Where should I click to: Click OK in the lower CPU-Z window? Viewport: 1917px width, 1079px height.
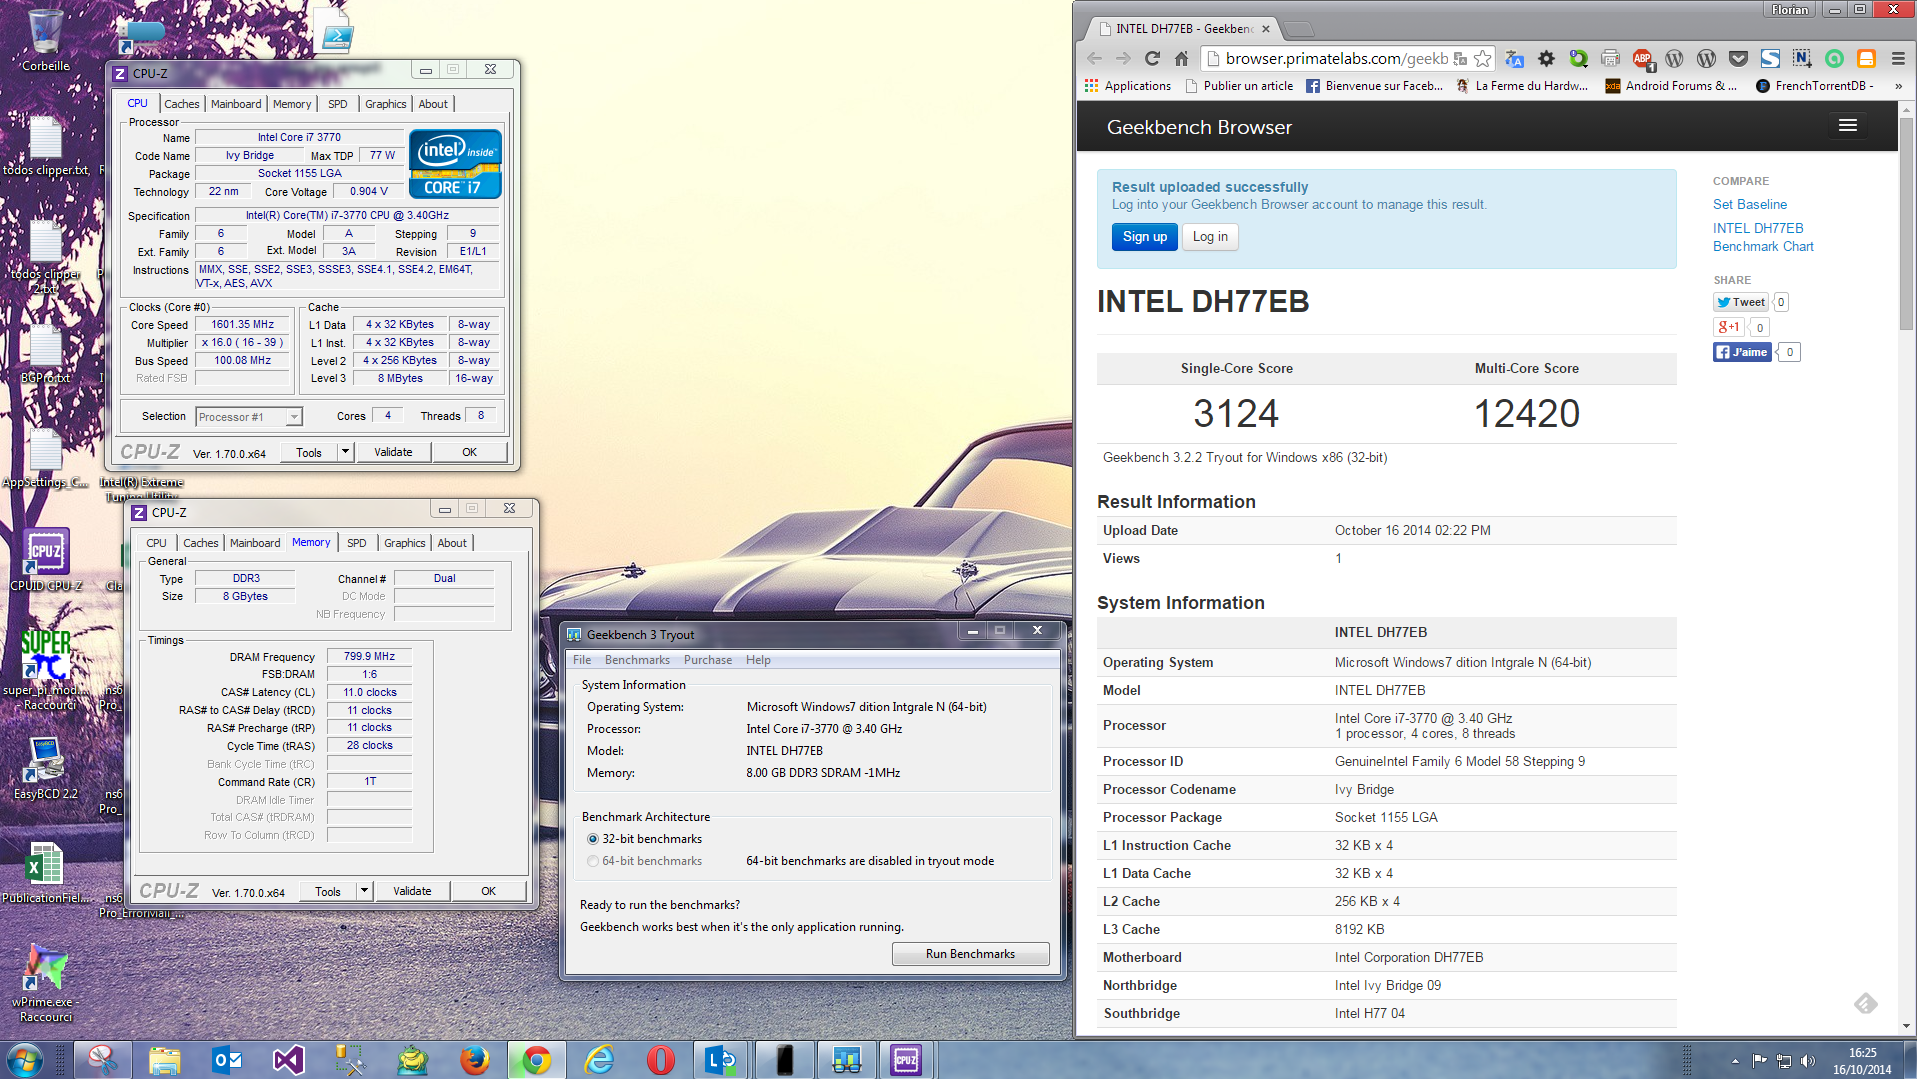tap(488, 891)
